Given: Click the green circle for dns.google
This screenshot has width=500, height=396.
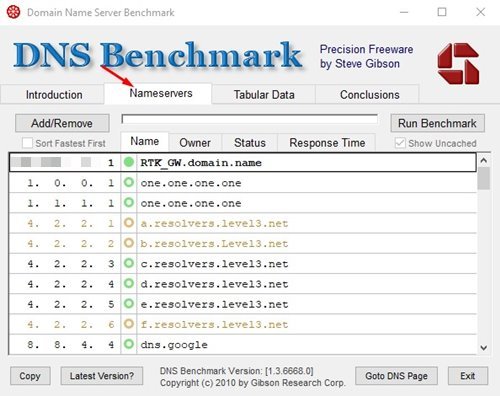Looking at the screenshot, I should point(129,344).
